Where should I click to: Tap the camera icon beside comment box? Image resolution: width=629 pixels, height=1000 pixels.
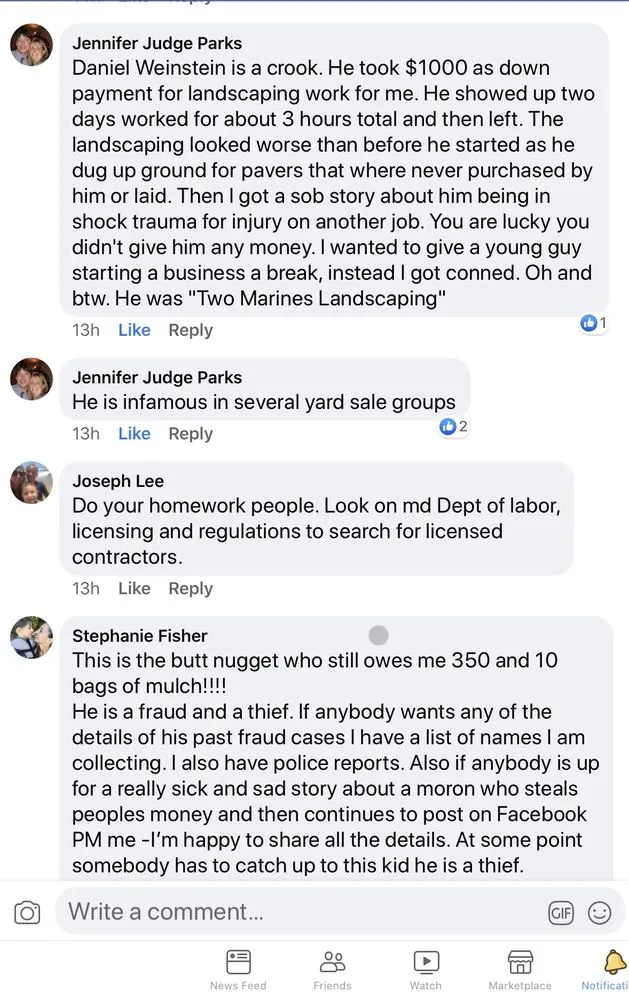point(27,912)
